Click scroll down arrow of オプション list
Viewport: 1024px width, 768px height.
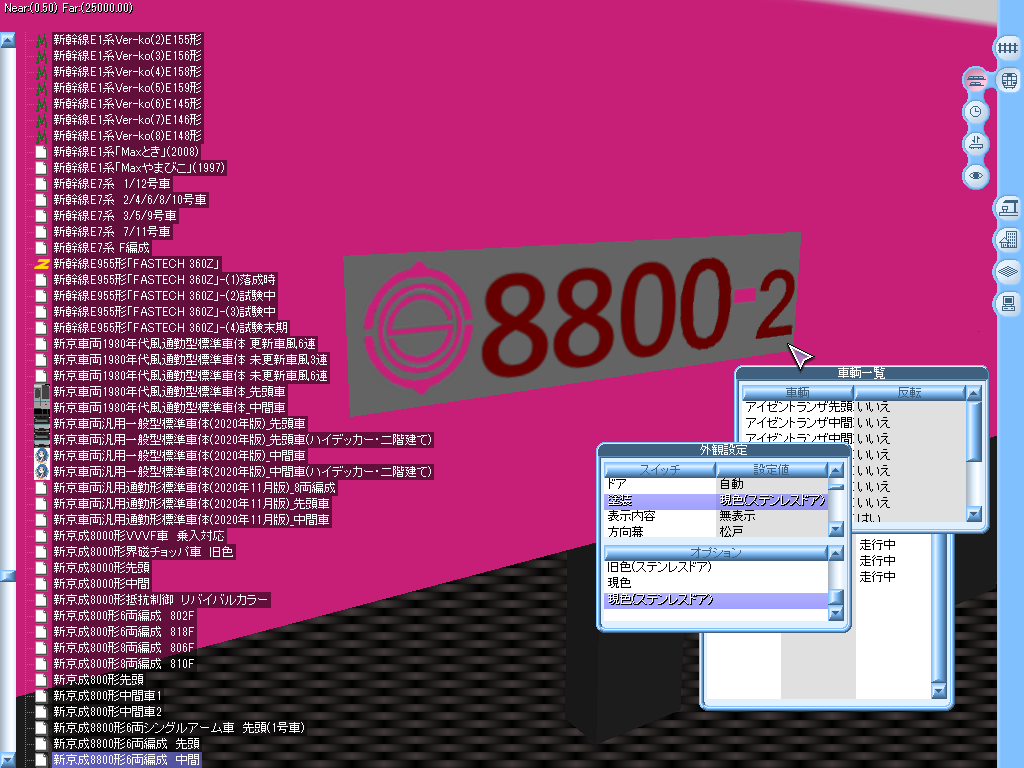tap(836, 613)
